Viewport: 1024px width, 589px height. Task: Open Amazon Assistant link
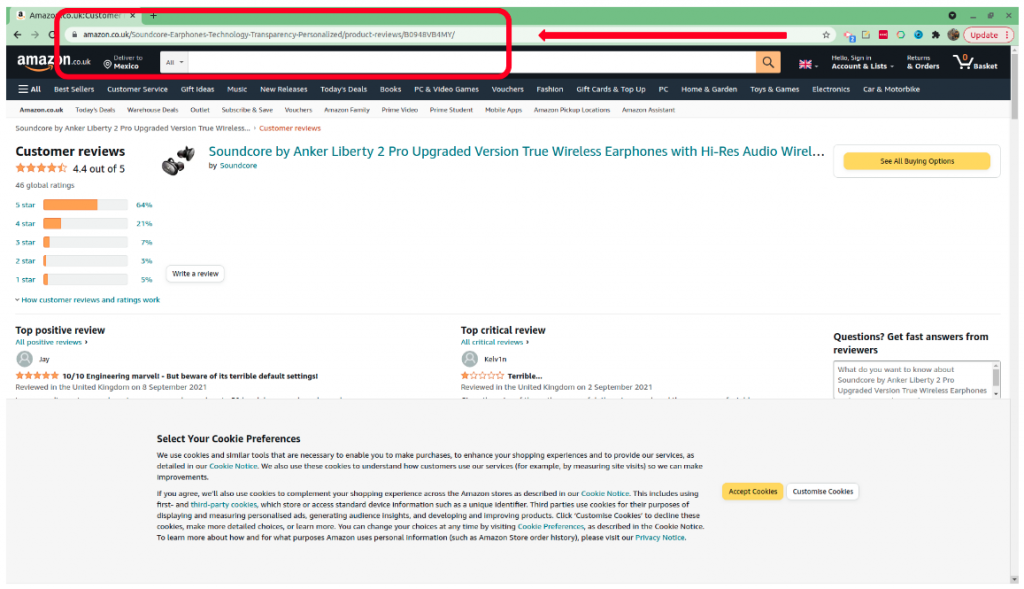pos(648,110)
